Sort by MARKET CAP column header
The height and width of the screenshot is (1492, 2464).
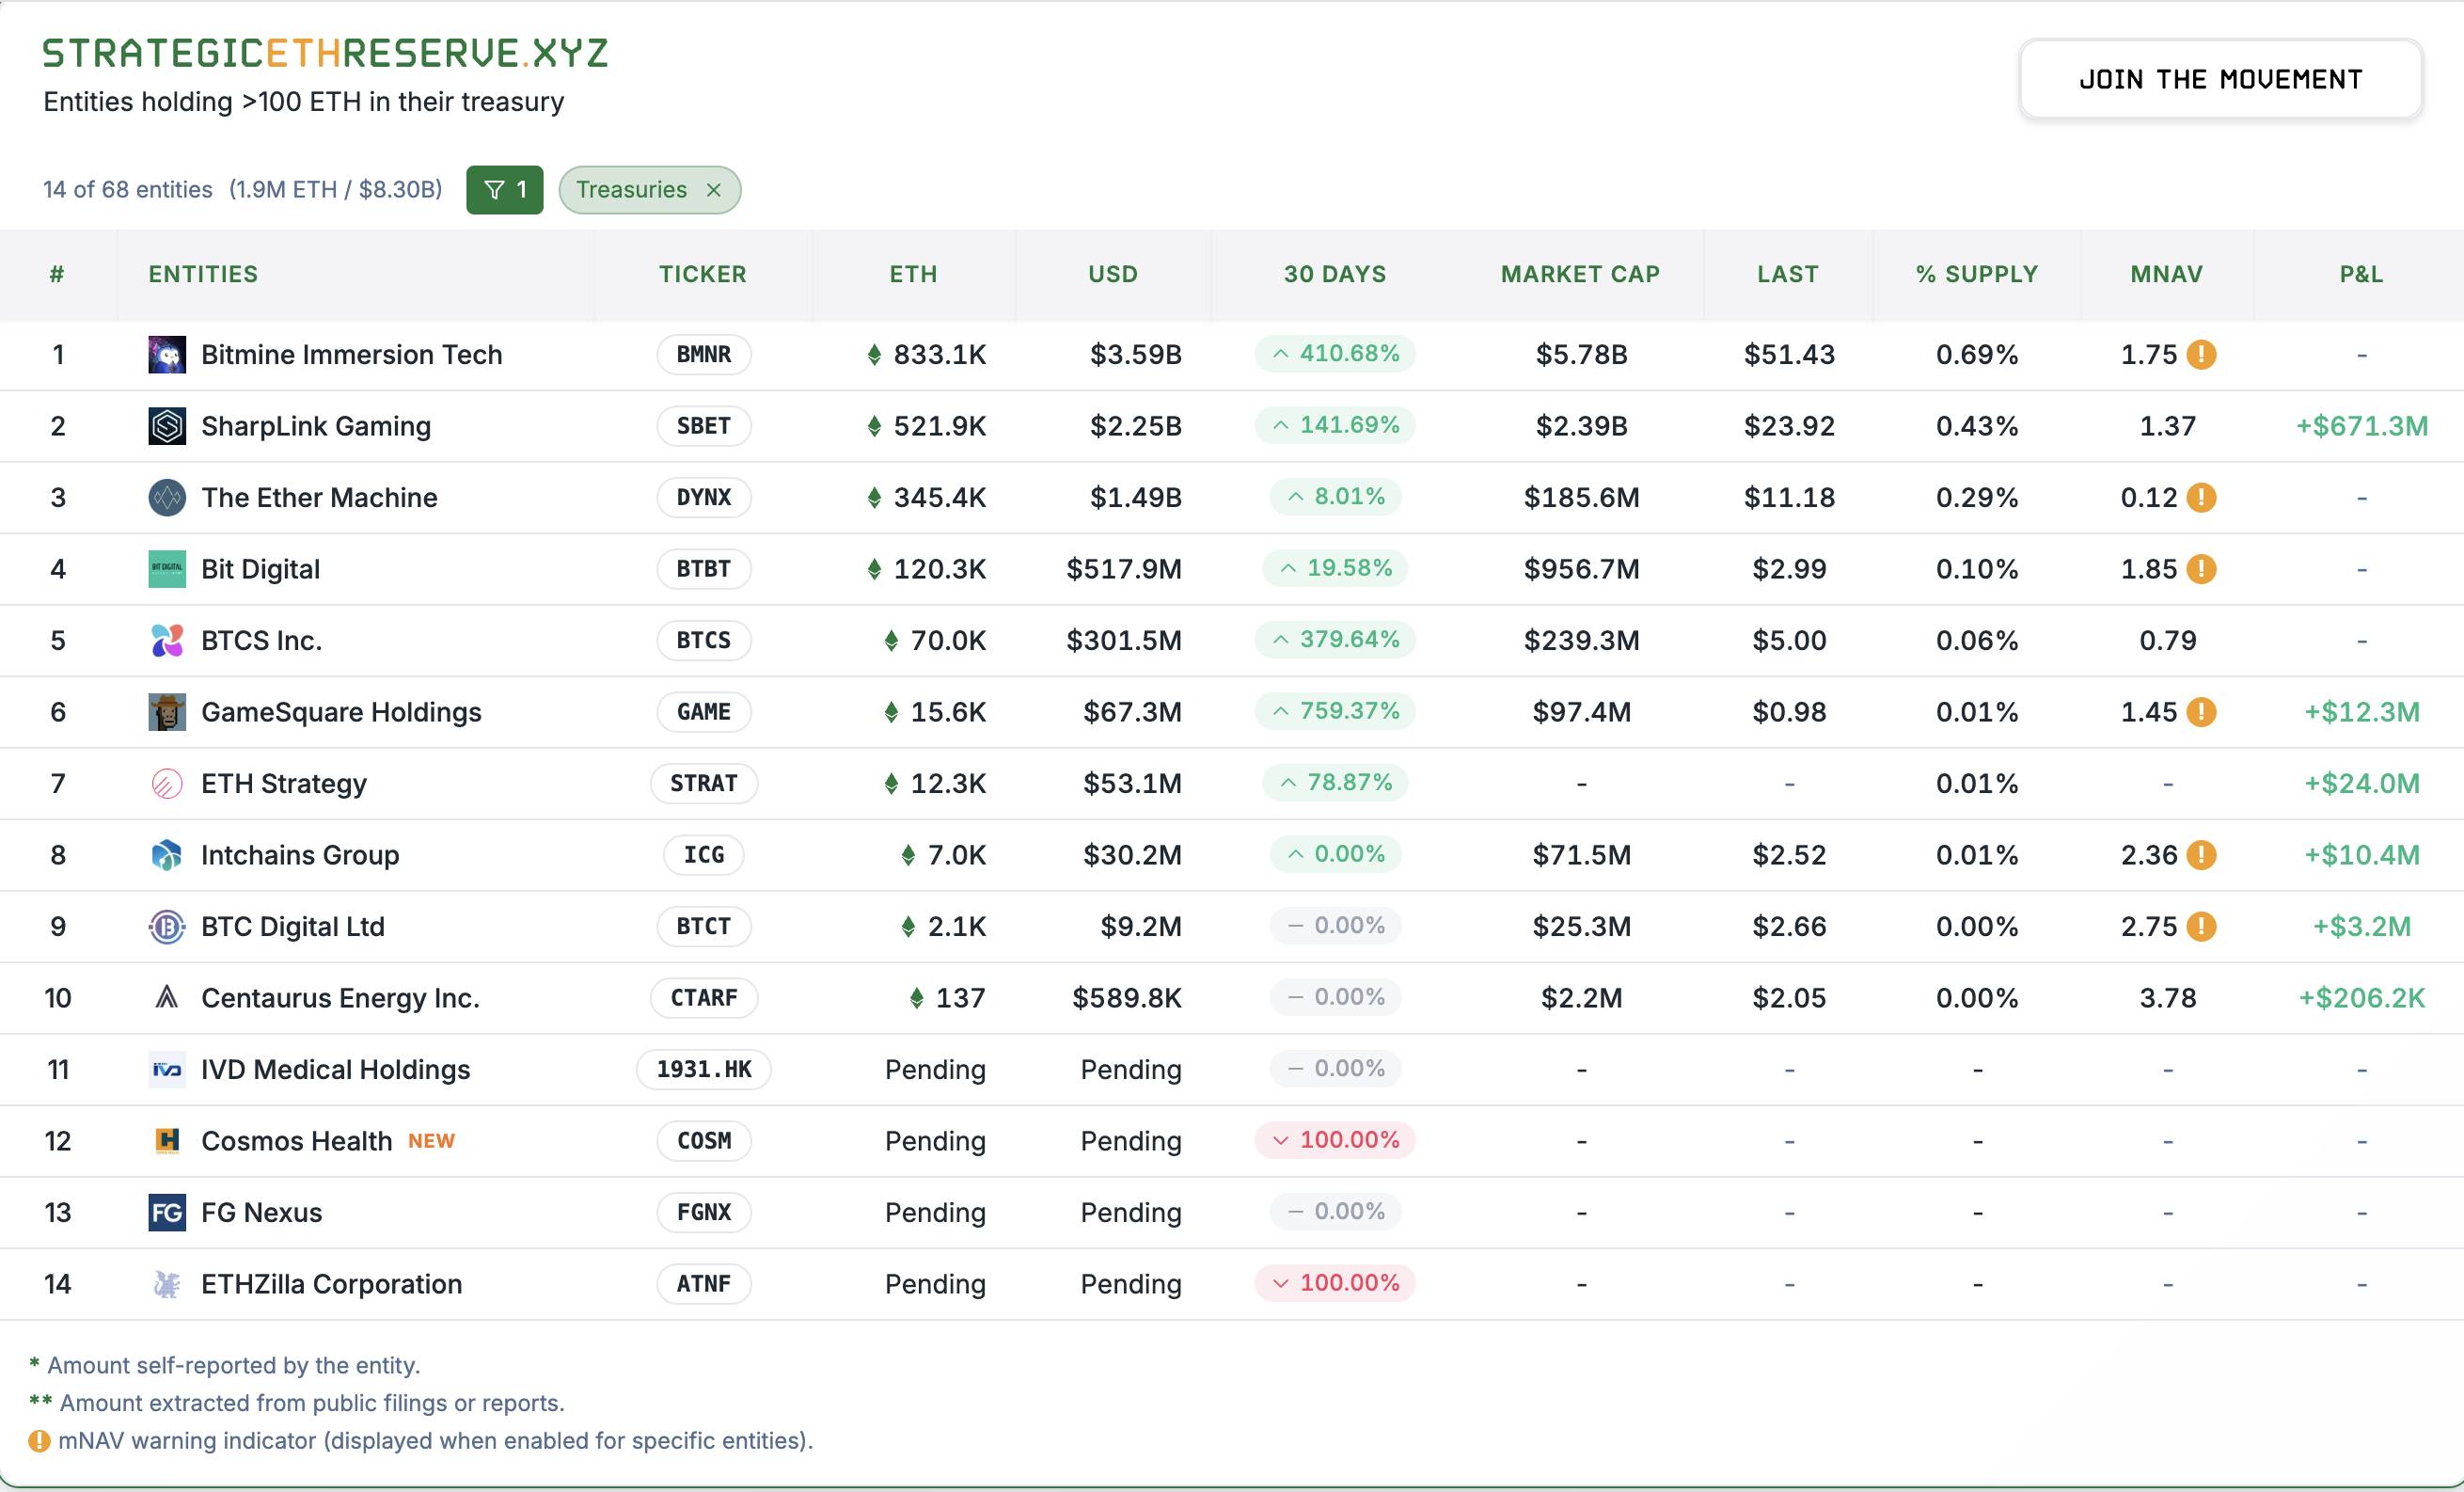click(x=1579, y=274)
